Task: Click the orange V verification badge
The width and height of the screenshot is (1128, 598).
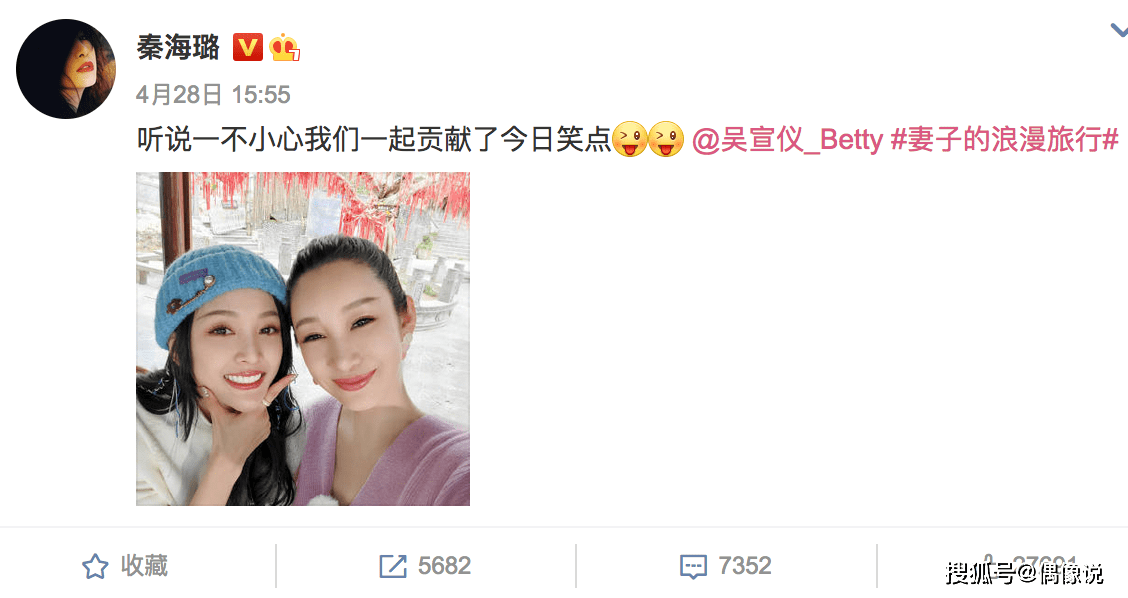Action: 247,47
